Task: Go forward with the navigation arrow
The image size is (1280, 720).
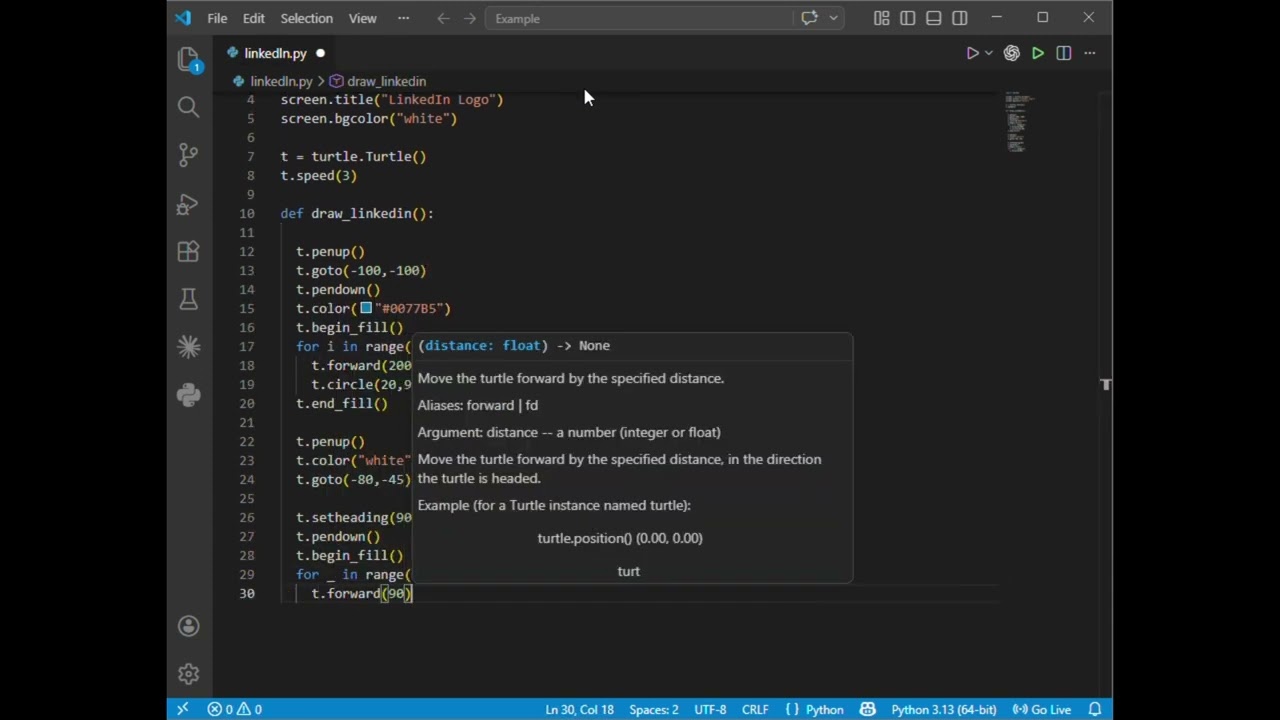Action: click(x=470, y=18)
